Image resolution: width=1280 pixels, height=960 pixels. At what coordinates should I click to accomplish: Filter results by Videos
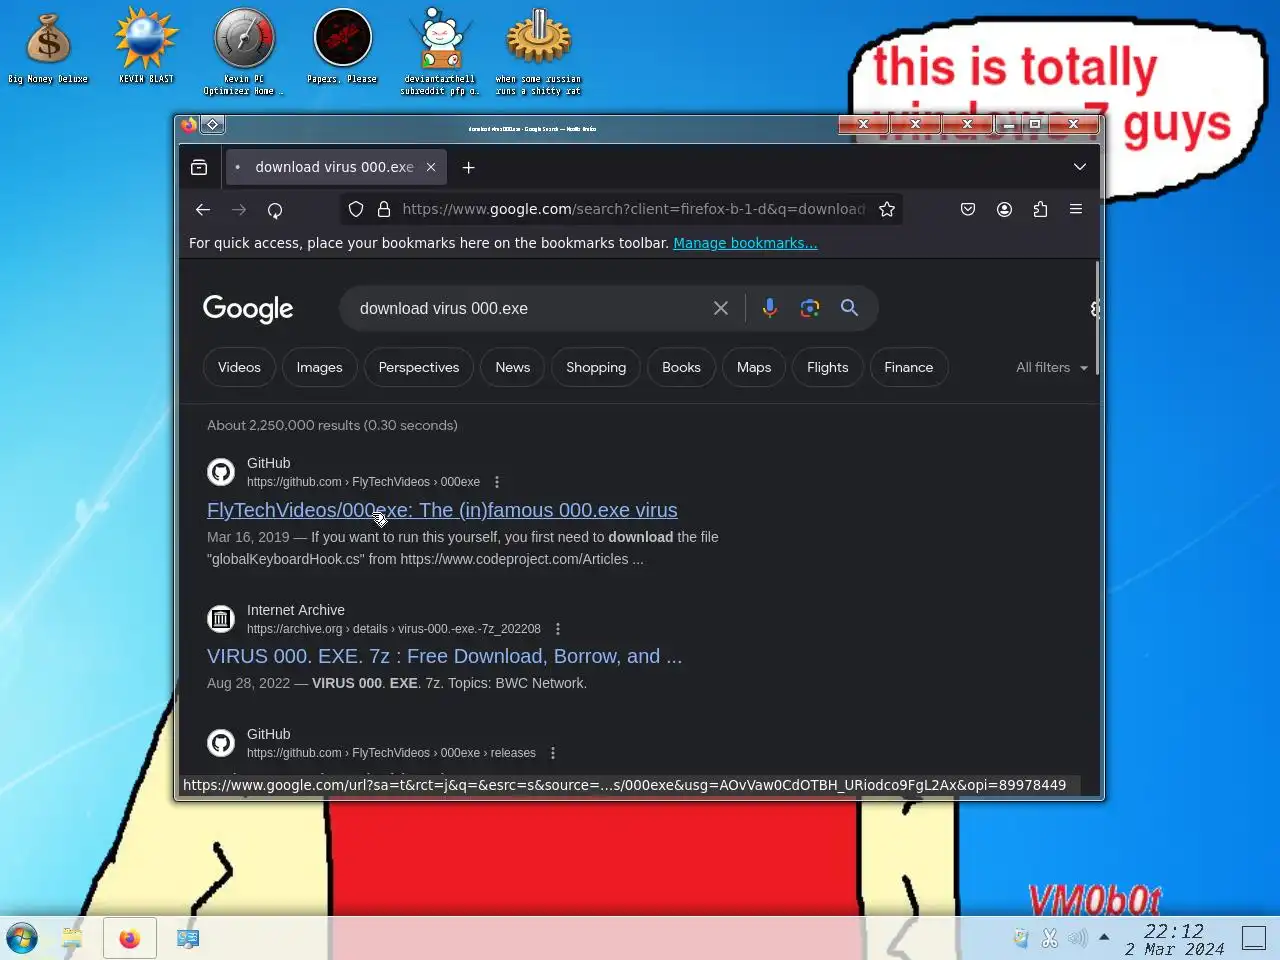point(239,367)
